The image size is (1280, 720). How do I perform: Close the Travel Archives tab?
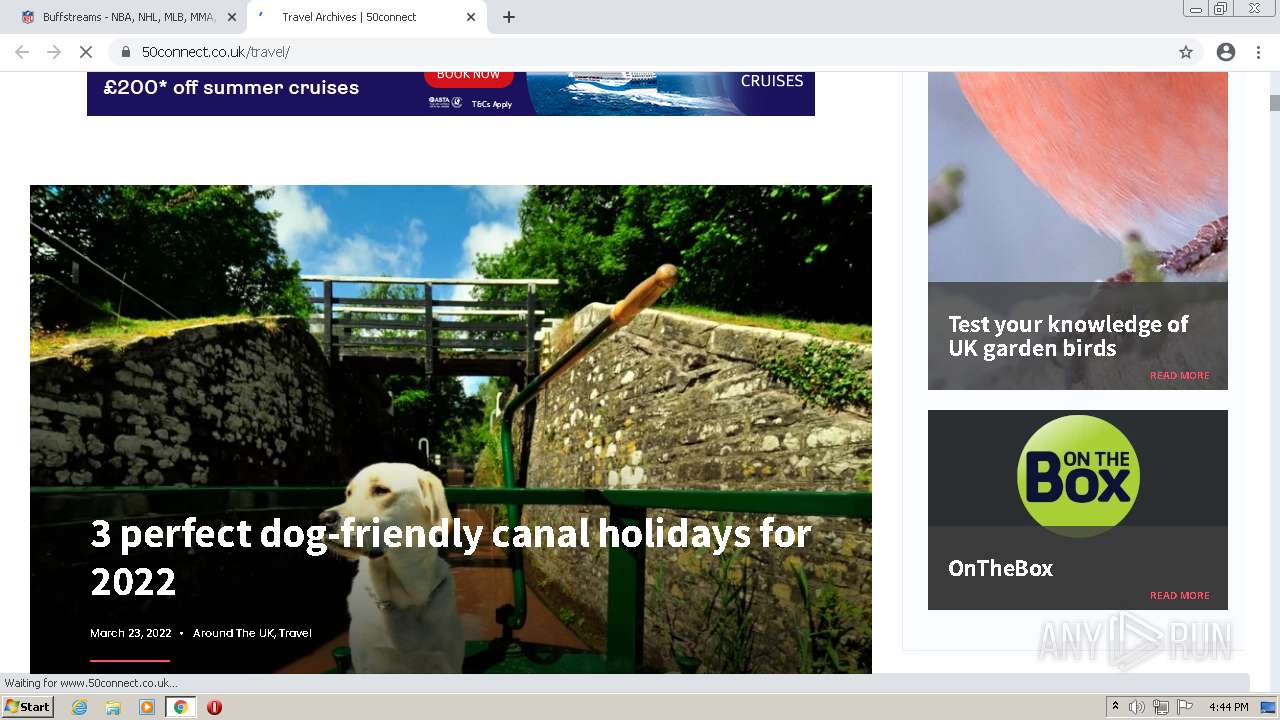coord(471,17)
